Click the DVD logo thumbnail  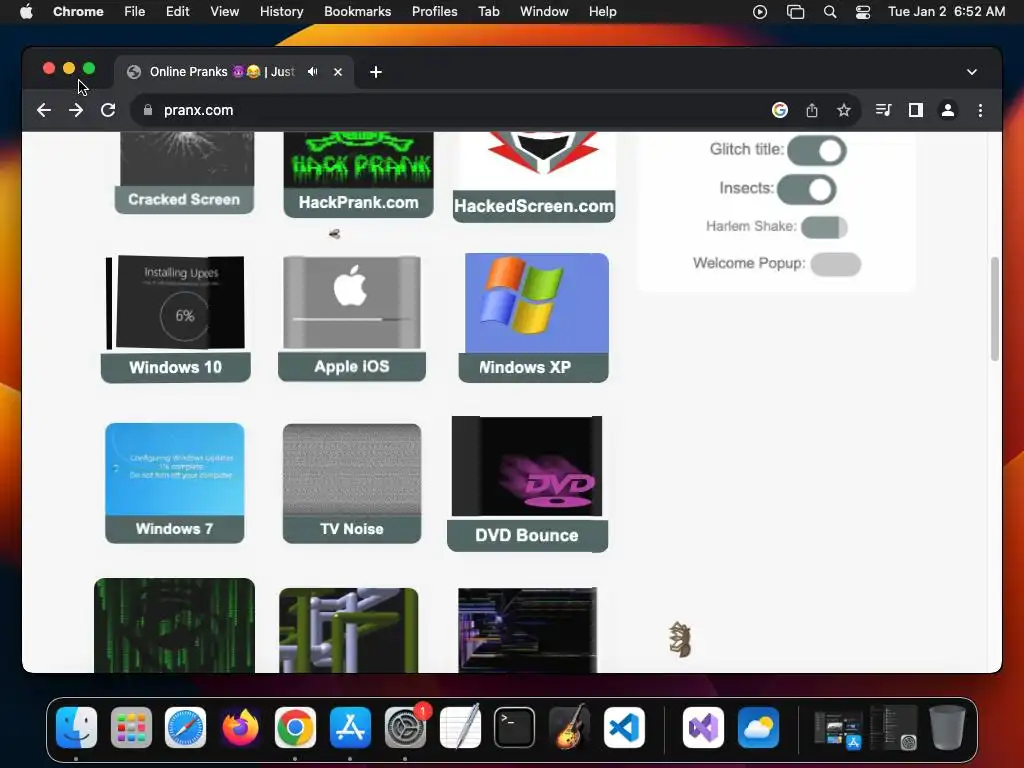527,466
